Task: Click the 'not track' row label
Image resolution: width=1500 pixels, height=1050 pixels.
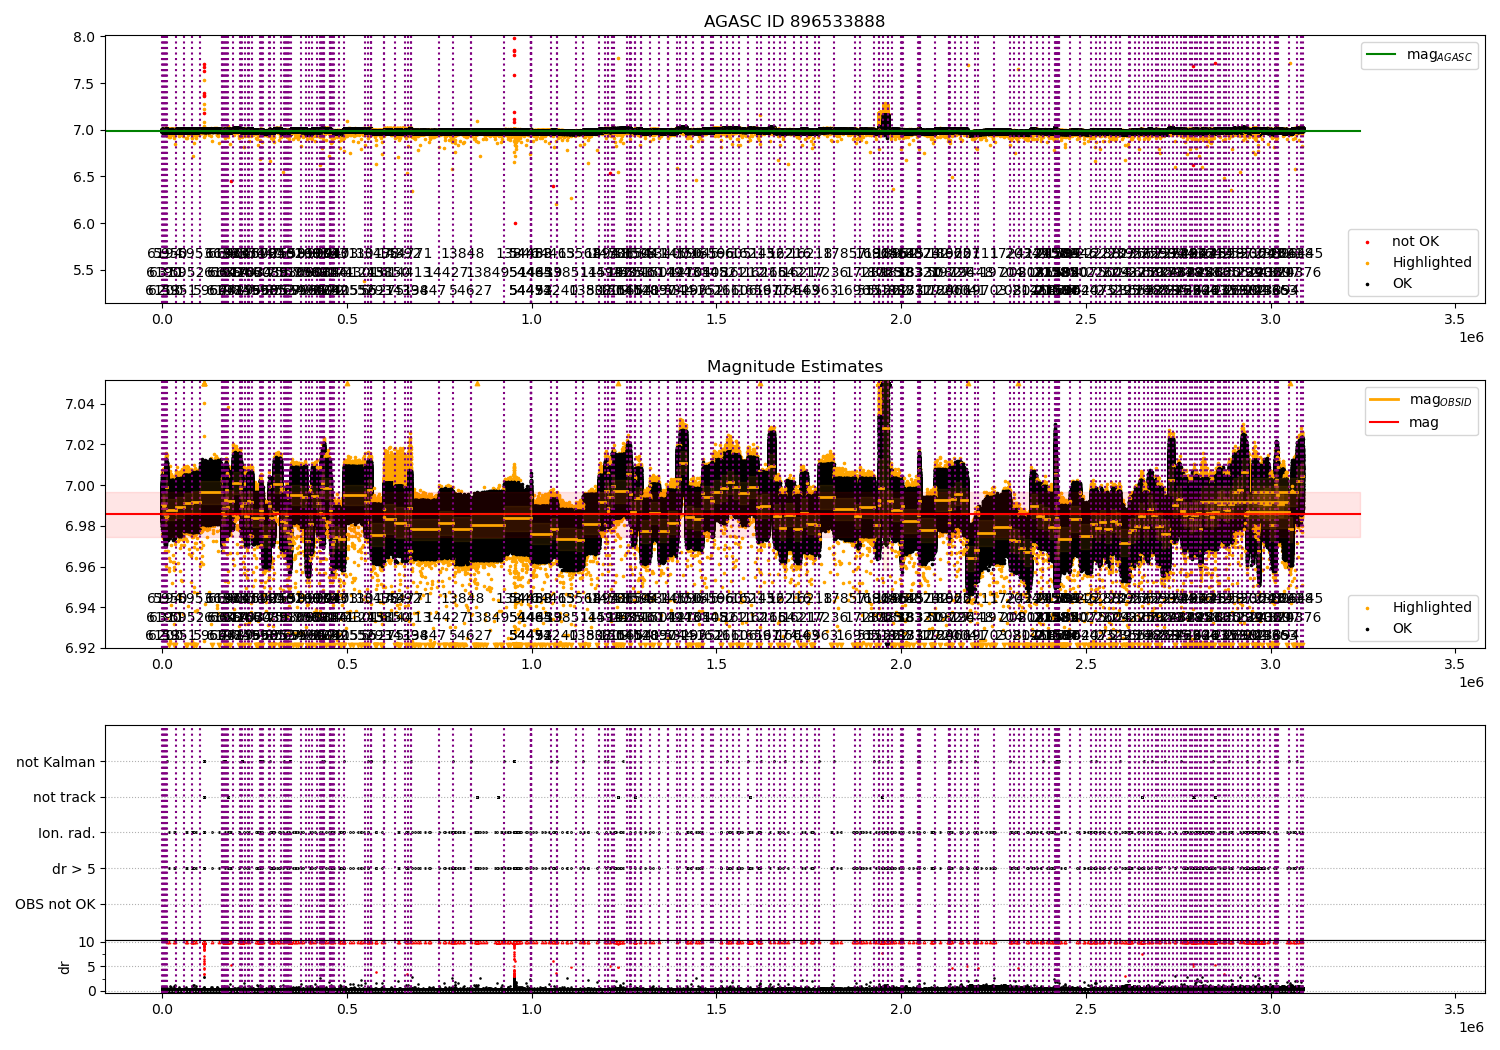Action: [64, 797]
